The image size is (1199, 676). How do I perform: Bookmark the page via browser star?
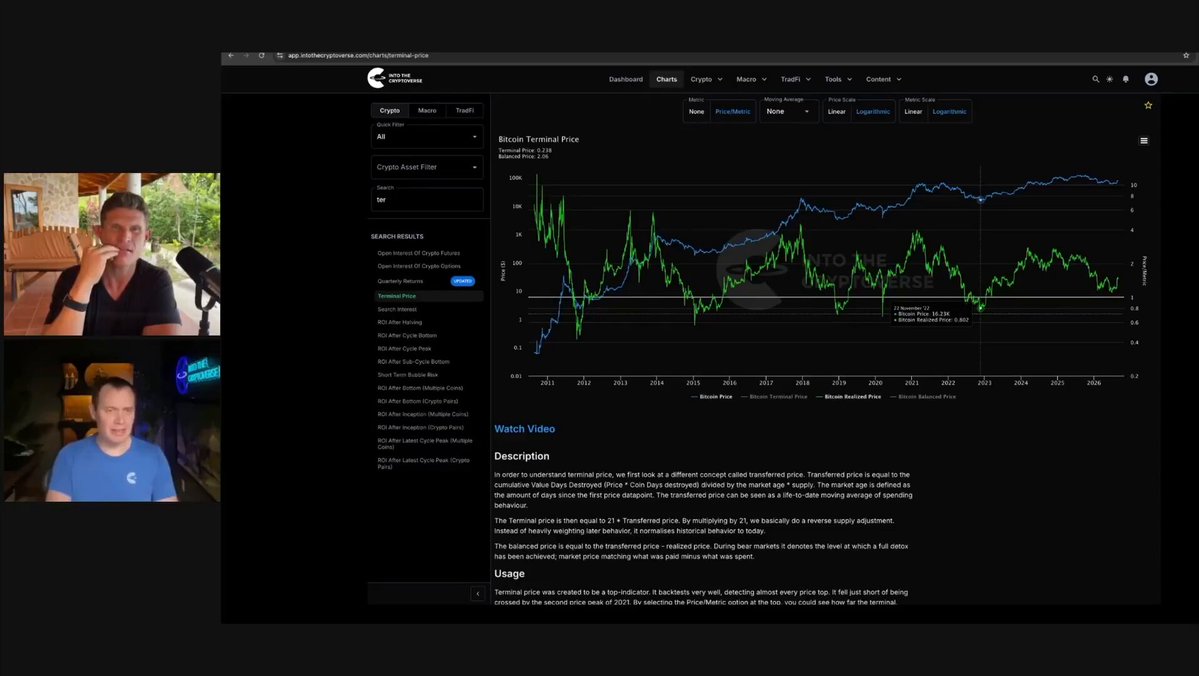click(x=1186, y=55)
